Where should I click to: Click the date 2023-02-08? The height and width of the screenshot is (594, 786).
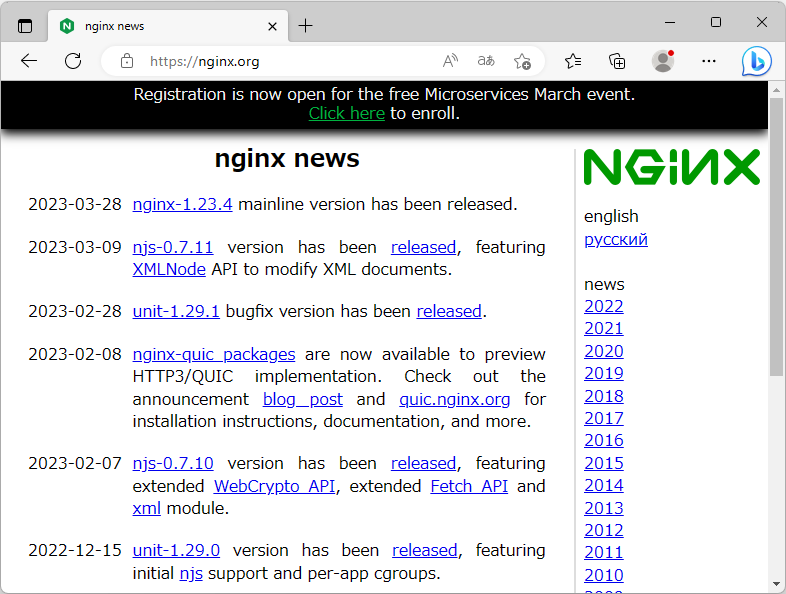(x=75, y=354)
